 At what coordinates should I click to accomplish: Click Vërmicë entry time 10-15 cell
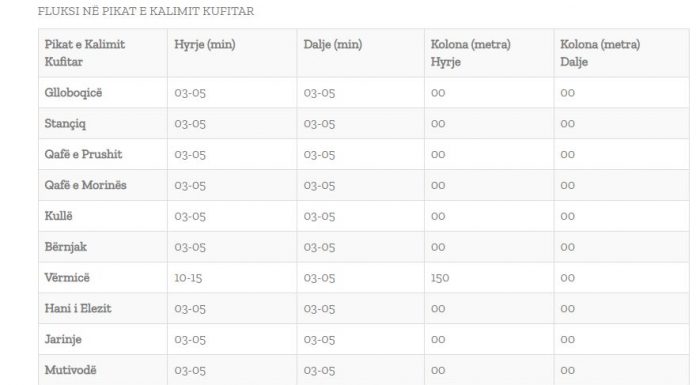pos(188,278)
